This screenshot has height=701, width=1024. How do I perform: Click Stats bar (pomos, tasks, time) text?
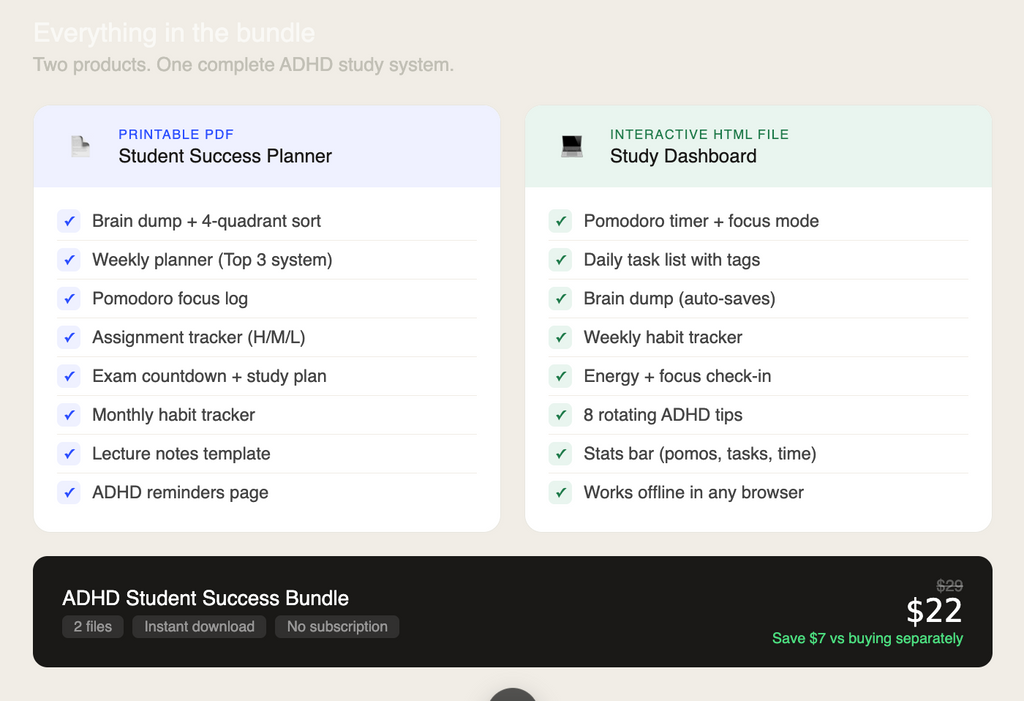[700, 454]
